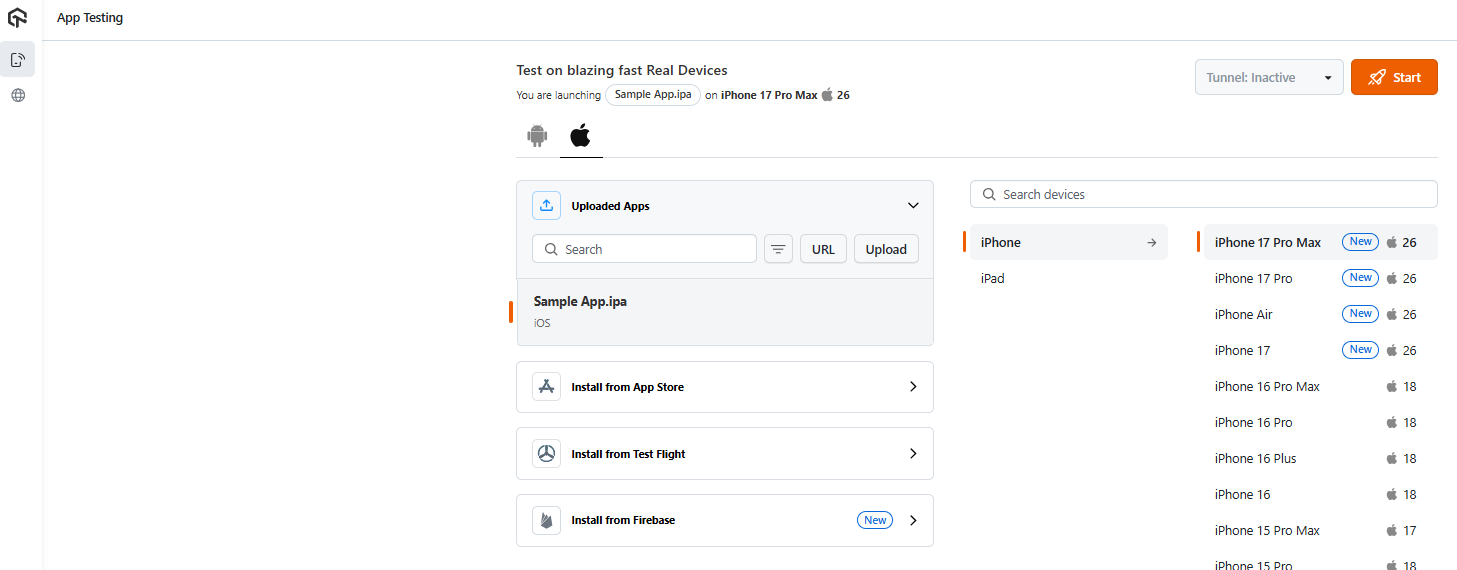Open the App Testing sidebar icon
This screenshot has height=570, width=1457.
18,60
